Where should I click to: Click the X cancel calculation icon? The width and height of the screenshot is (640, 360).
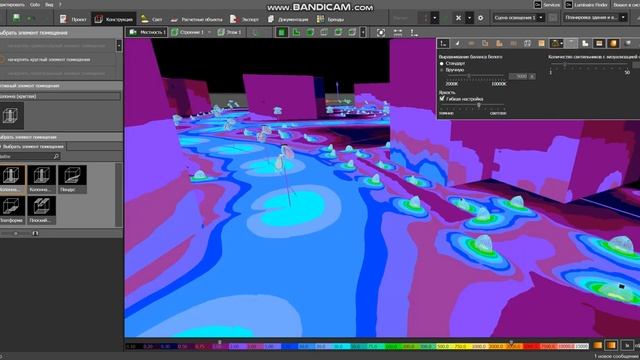pos(458,18)
